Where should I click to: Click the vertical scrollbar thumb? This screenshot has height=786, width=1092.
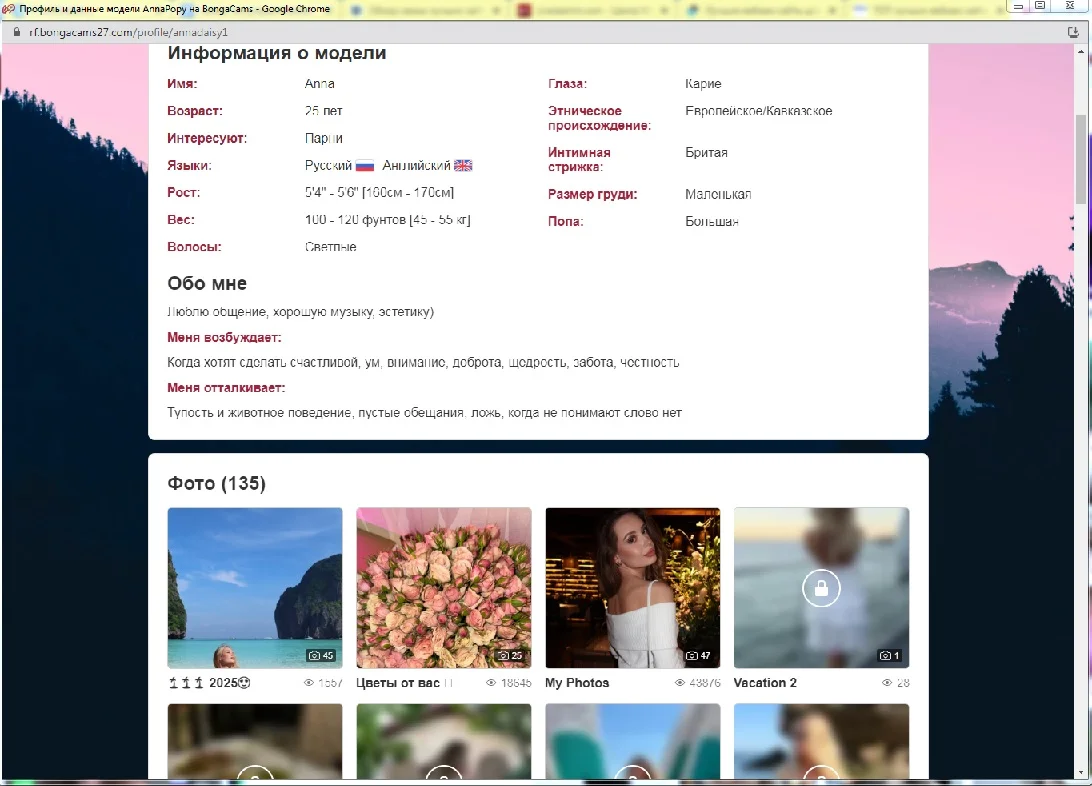tap(1081, 159)
